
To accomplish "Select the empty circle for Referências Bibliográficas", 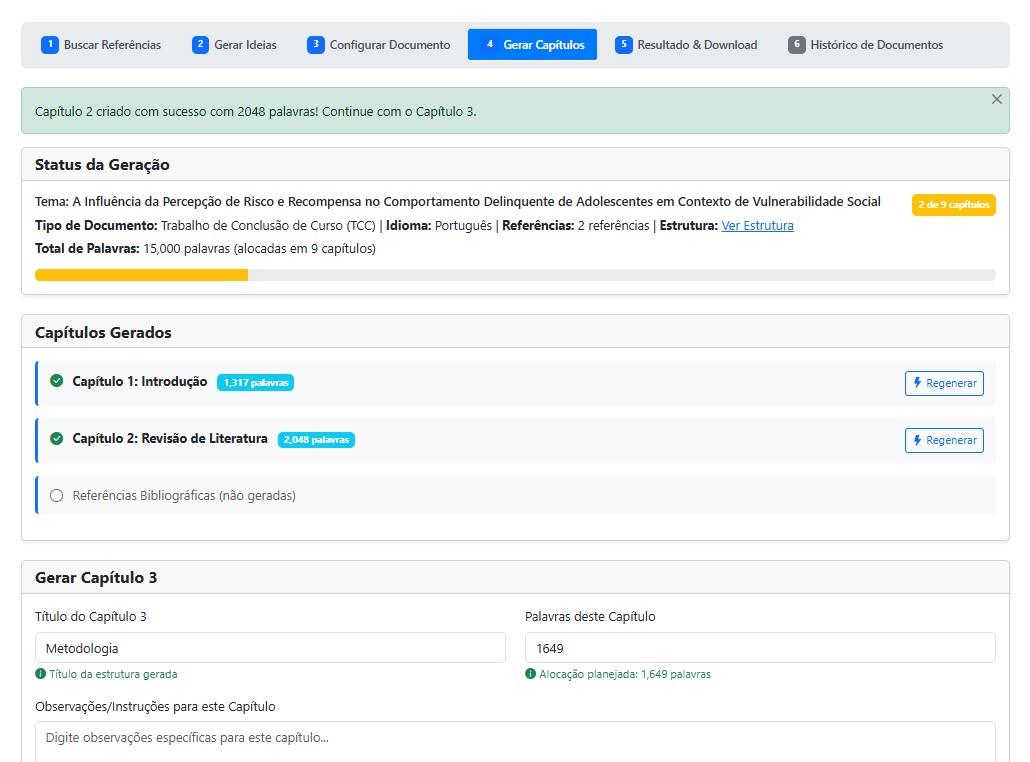I will (x=56, y=495).
